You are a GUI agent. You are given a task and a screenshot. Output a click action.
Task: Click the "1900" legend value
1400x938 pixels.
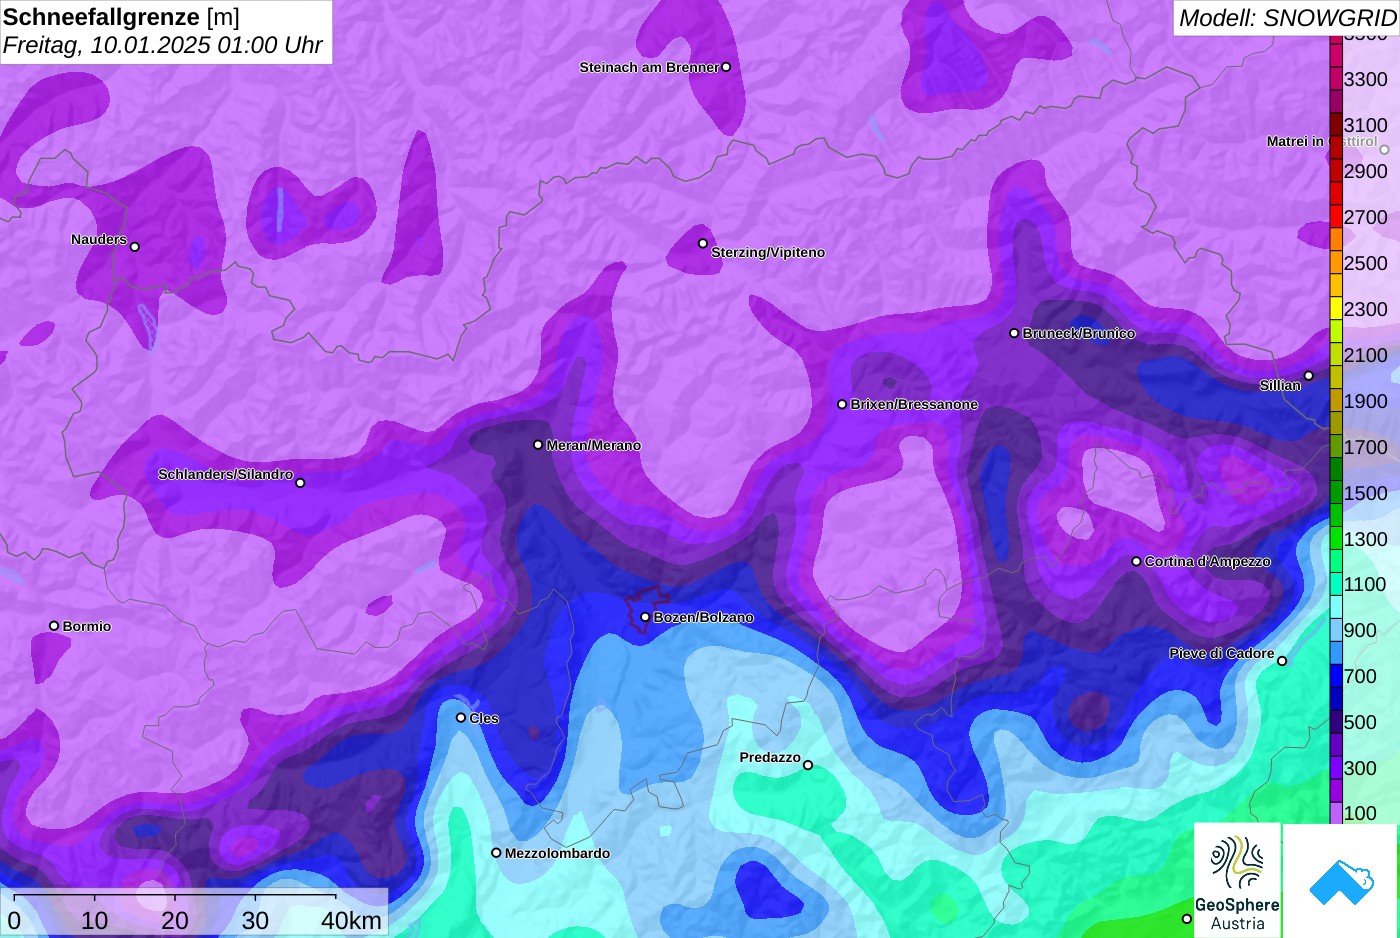click(1366, 401)
